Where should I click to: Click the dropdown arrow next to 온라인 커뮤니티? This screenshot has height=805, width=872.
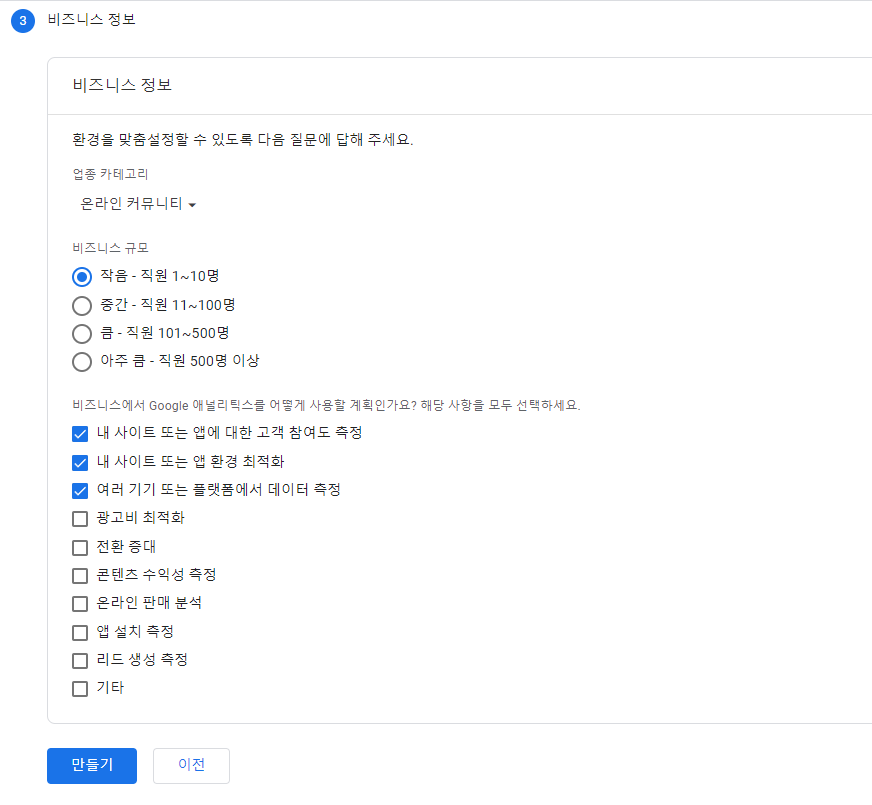[x=193, y=204]
